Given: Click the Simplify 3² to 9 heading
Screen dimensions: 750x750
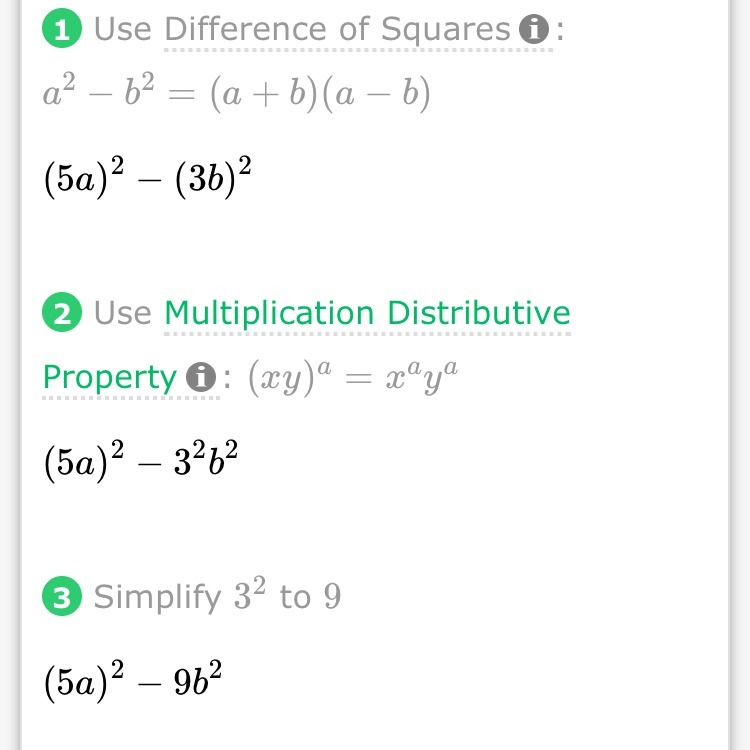Looking at the screenshot, I should pyautogui.click(x=217, y=597).
